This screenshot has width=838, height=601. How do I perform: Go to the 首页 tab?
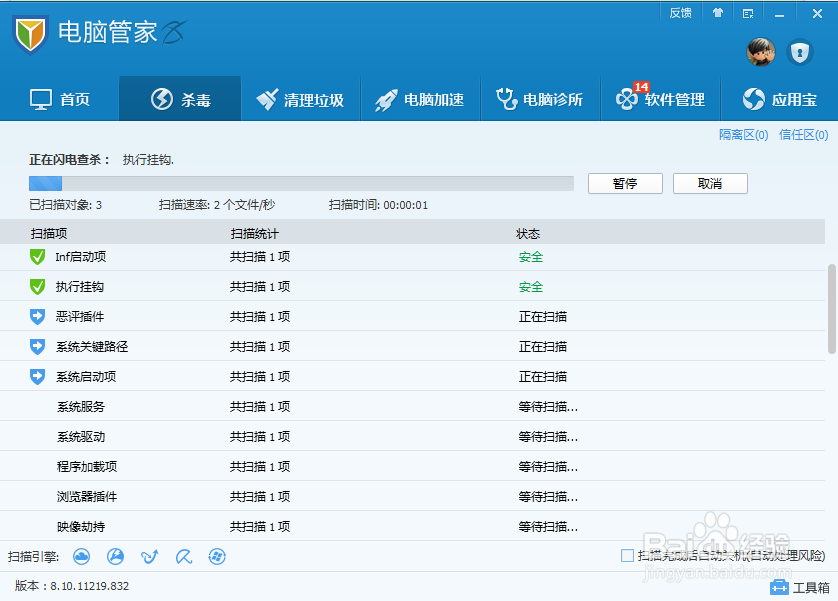(x=59, y=99)
